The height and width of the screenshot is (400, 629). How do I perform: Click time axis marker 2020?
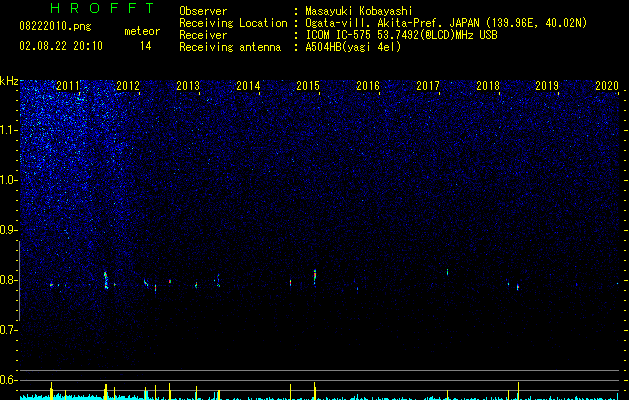(607, 86)
